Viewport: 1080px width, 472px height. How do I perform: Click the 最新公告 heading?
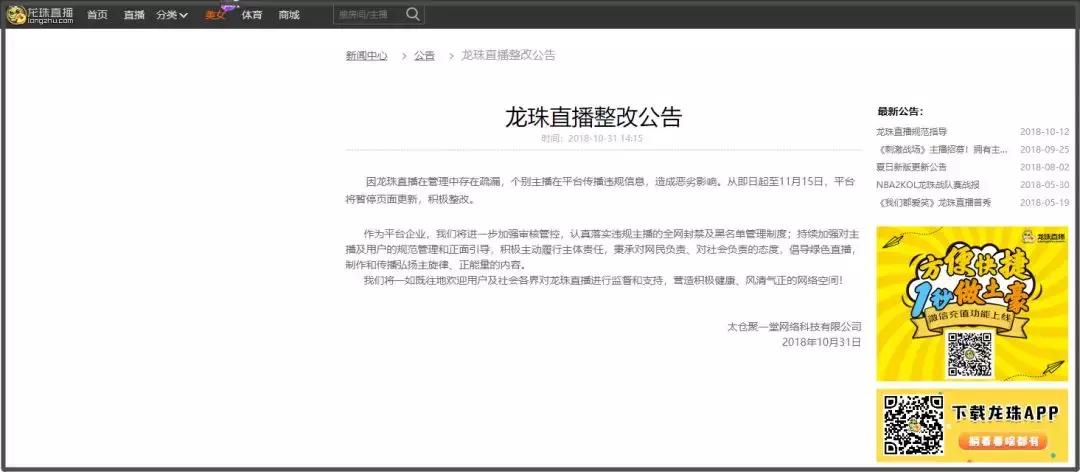tap(900, 112)
